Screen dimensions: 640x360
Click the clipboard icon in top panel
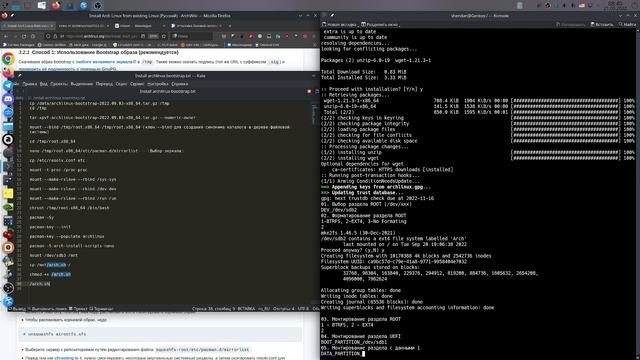(x=520, y=5)
